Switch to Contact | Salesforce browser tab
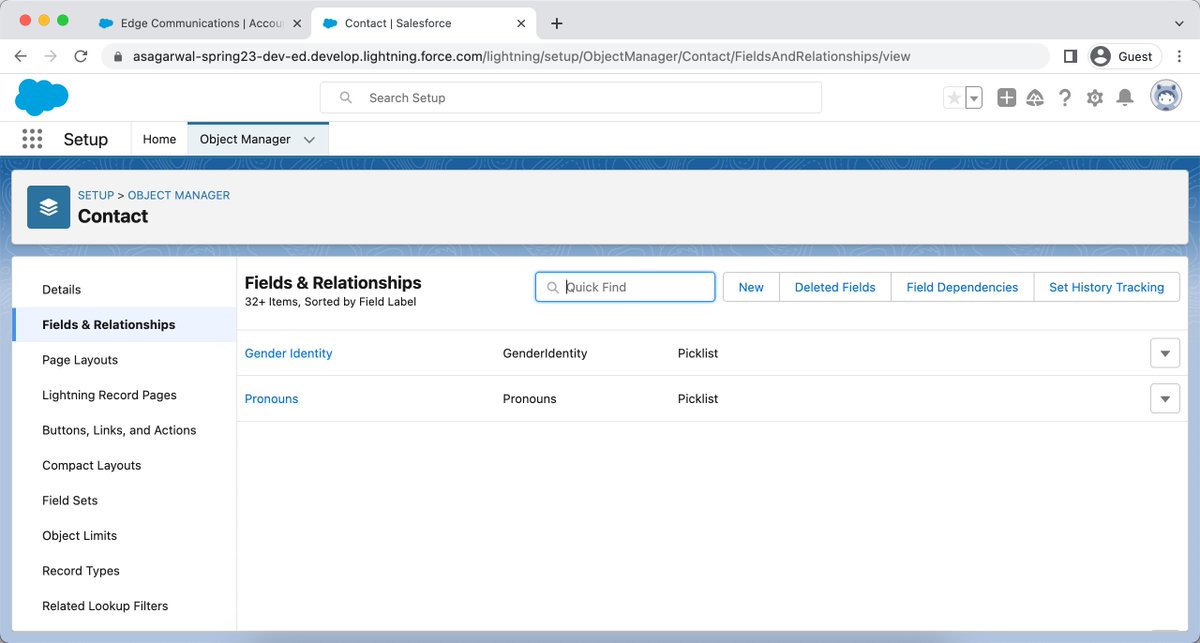 click(x=424, y=23)
